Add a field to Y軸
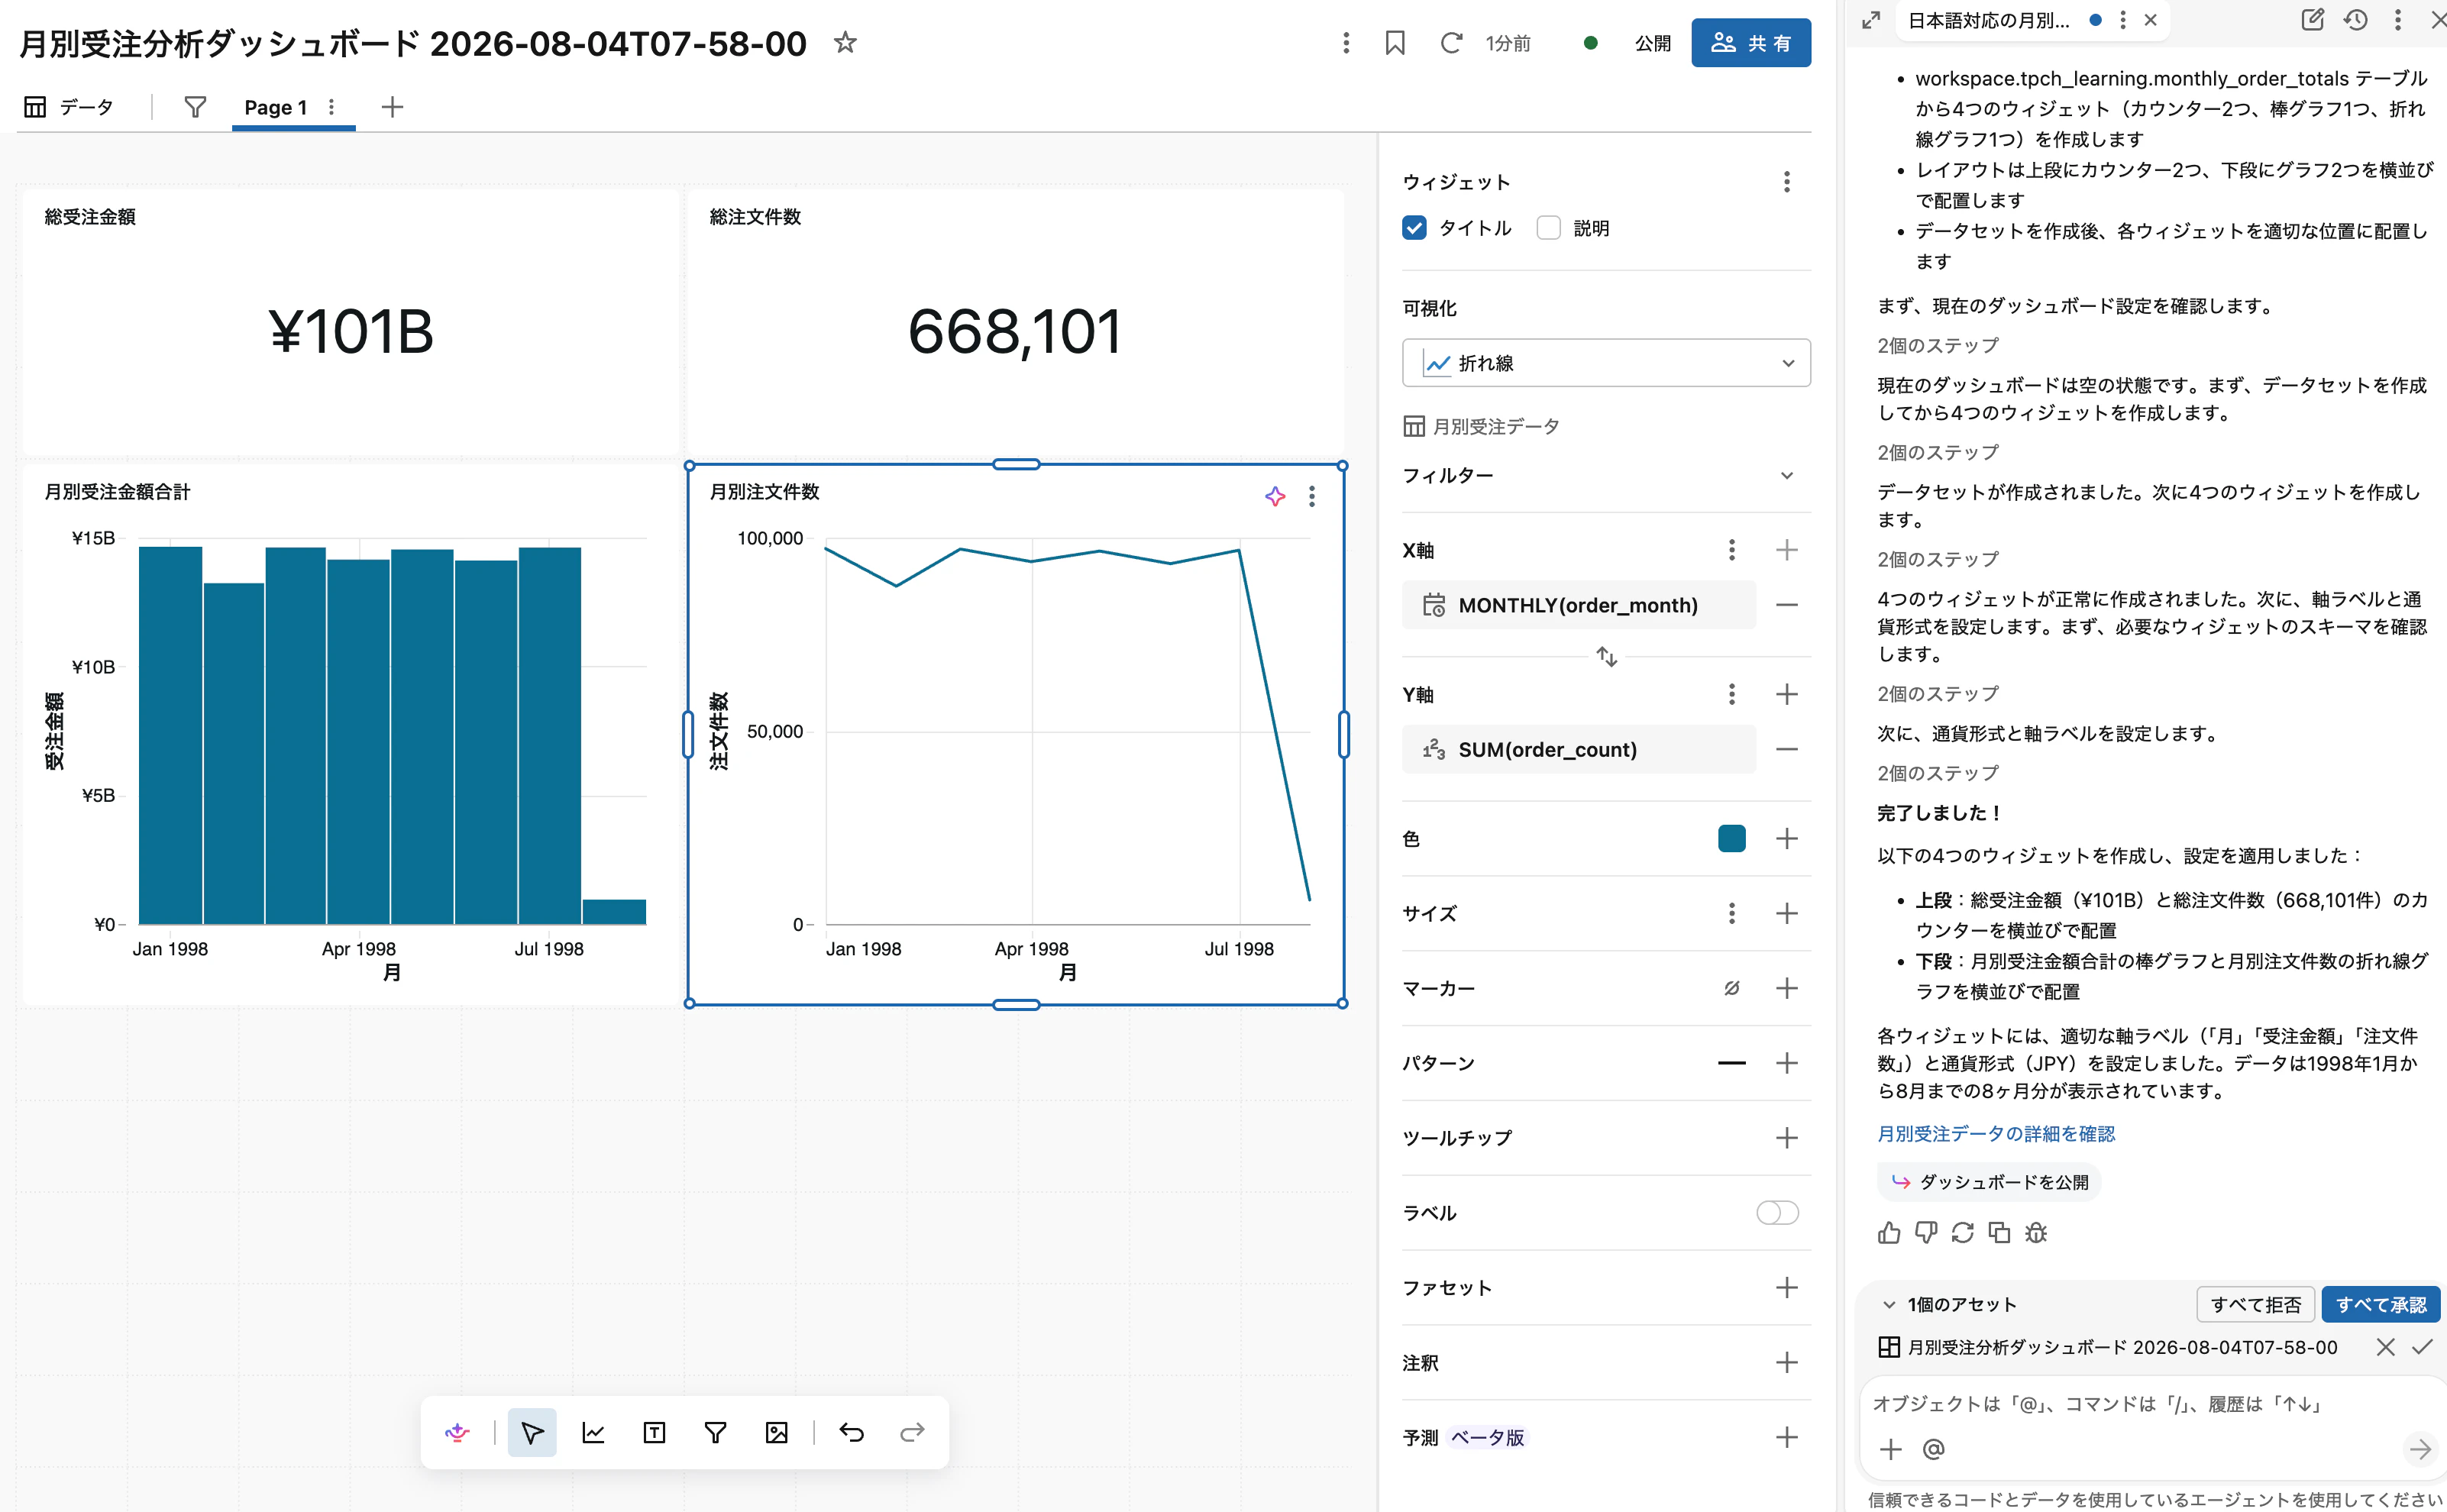2447x1512 pixels. pos(1787,694)
